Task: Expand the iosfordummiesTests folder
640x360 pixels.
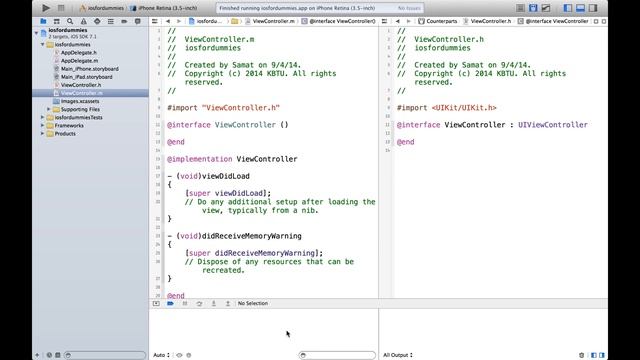Action: coord(42,118)
